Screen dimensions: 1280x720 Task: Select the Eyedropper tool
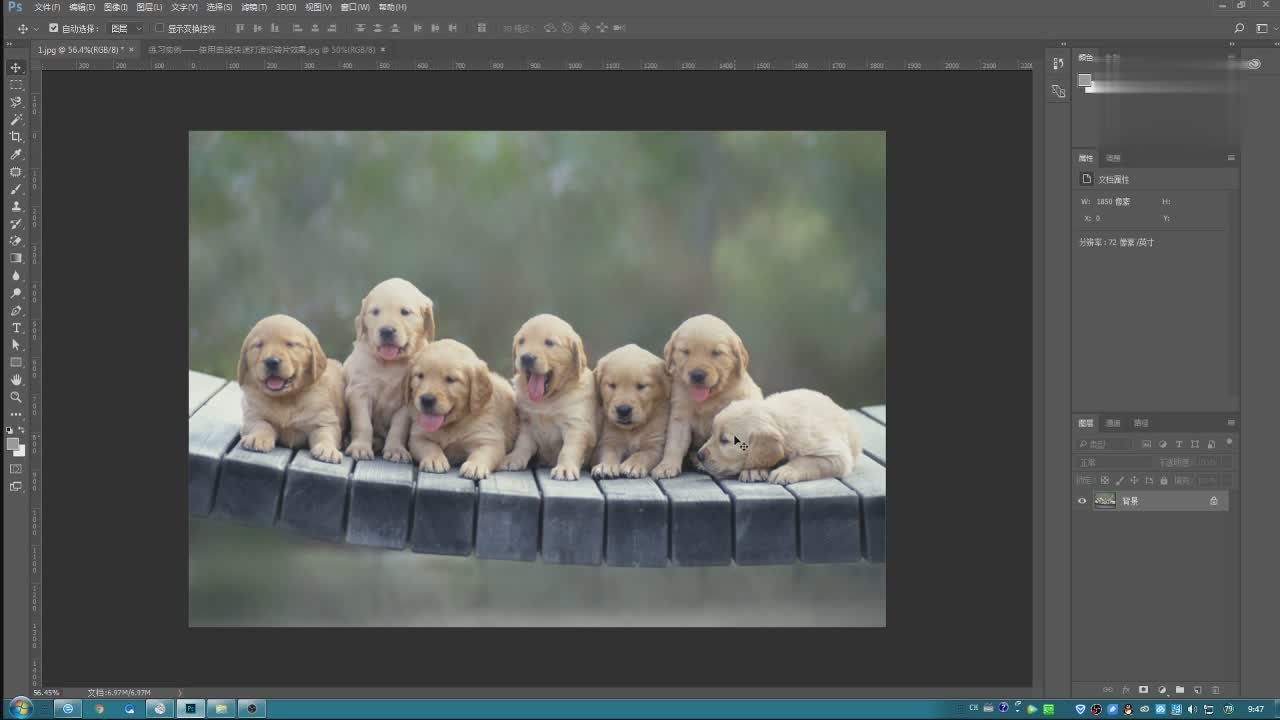click(16, 154)
